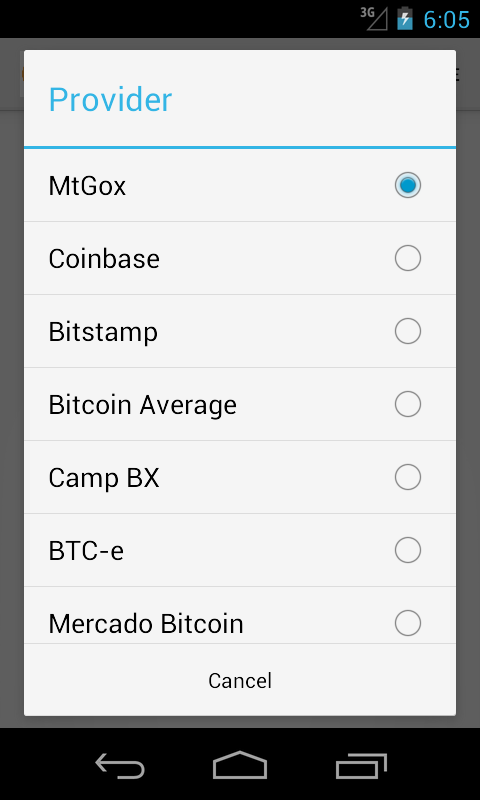
Task: Enable the Camp BX radio button
Action: click(408, 477)
